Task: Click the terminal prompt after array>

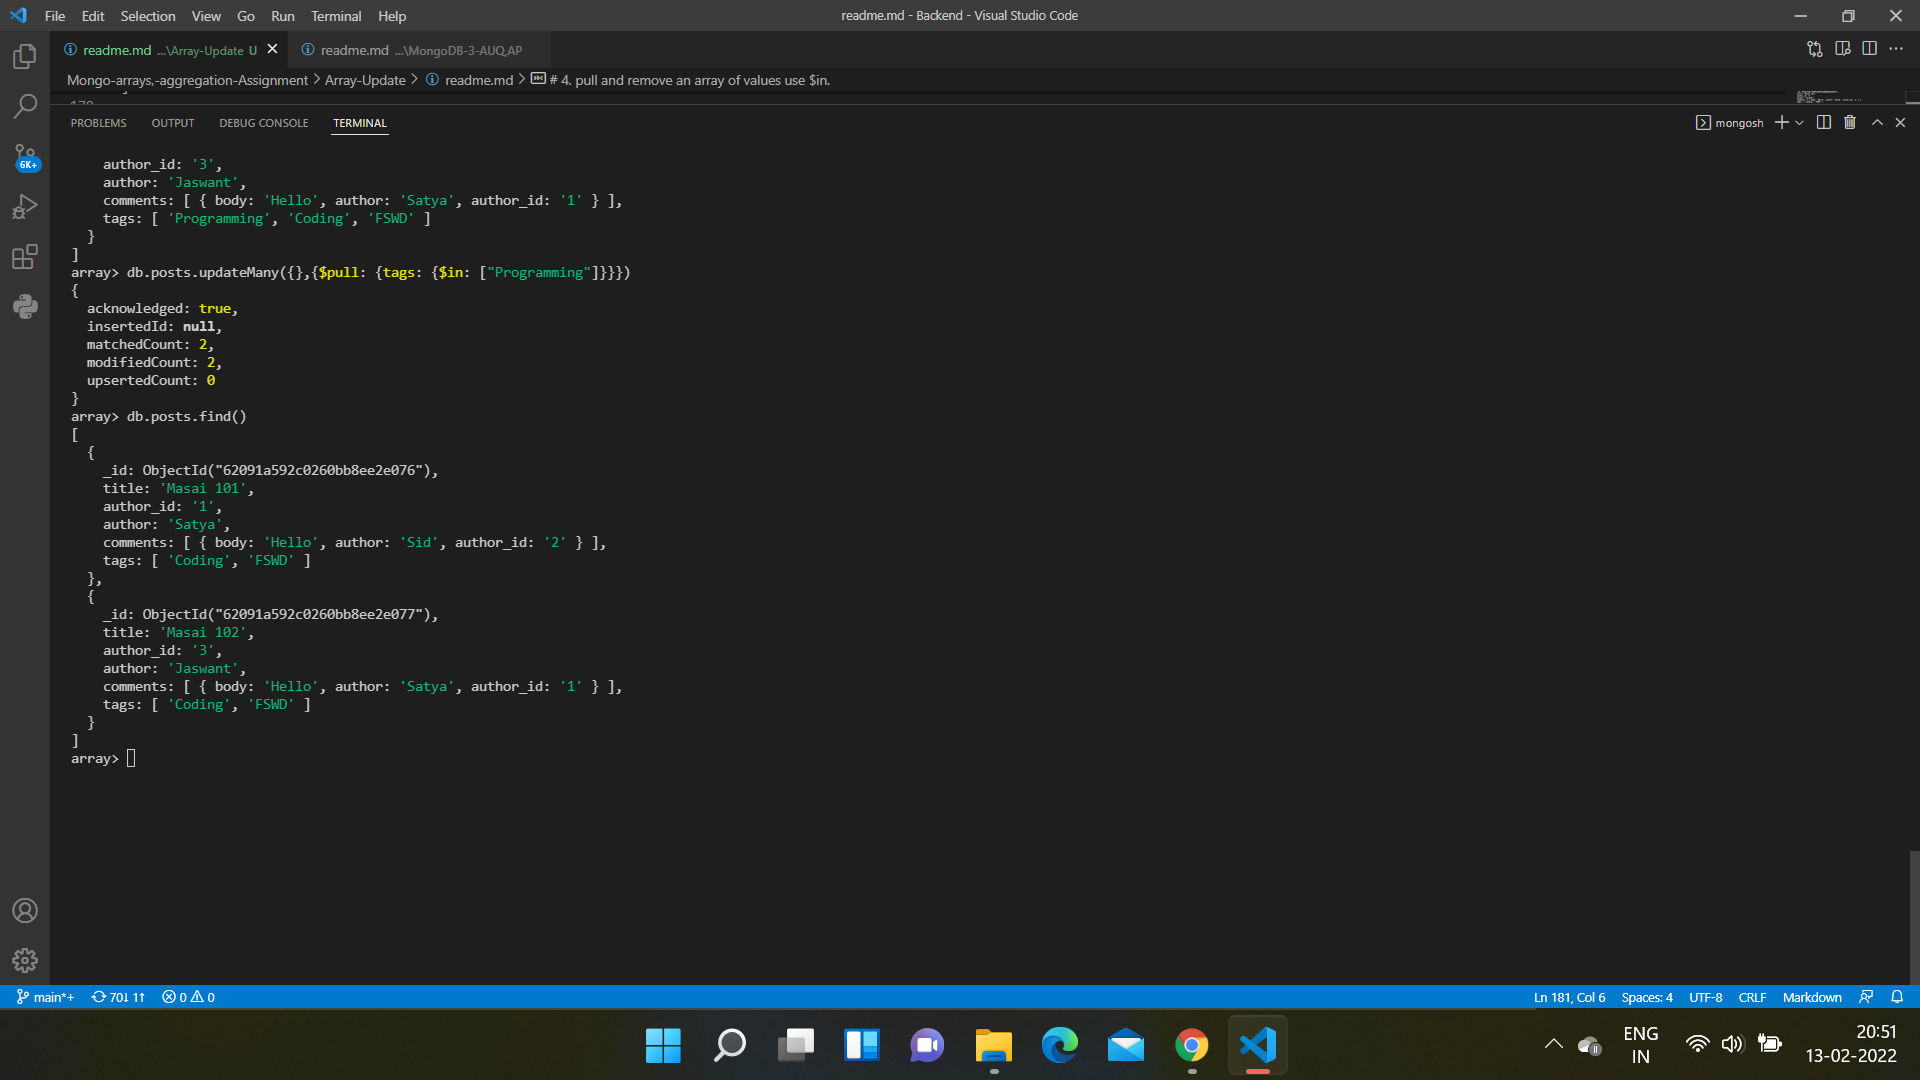Action: click(131, 758)
